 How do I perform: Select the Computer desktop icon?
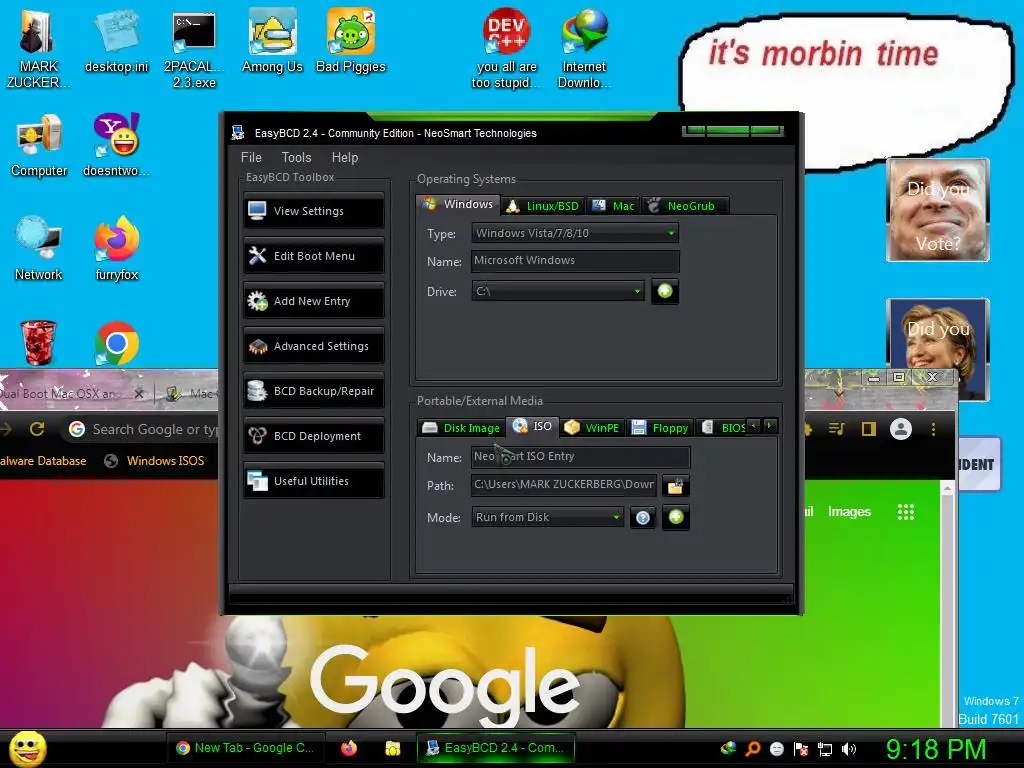pos(39,146)
